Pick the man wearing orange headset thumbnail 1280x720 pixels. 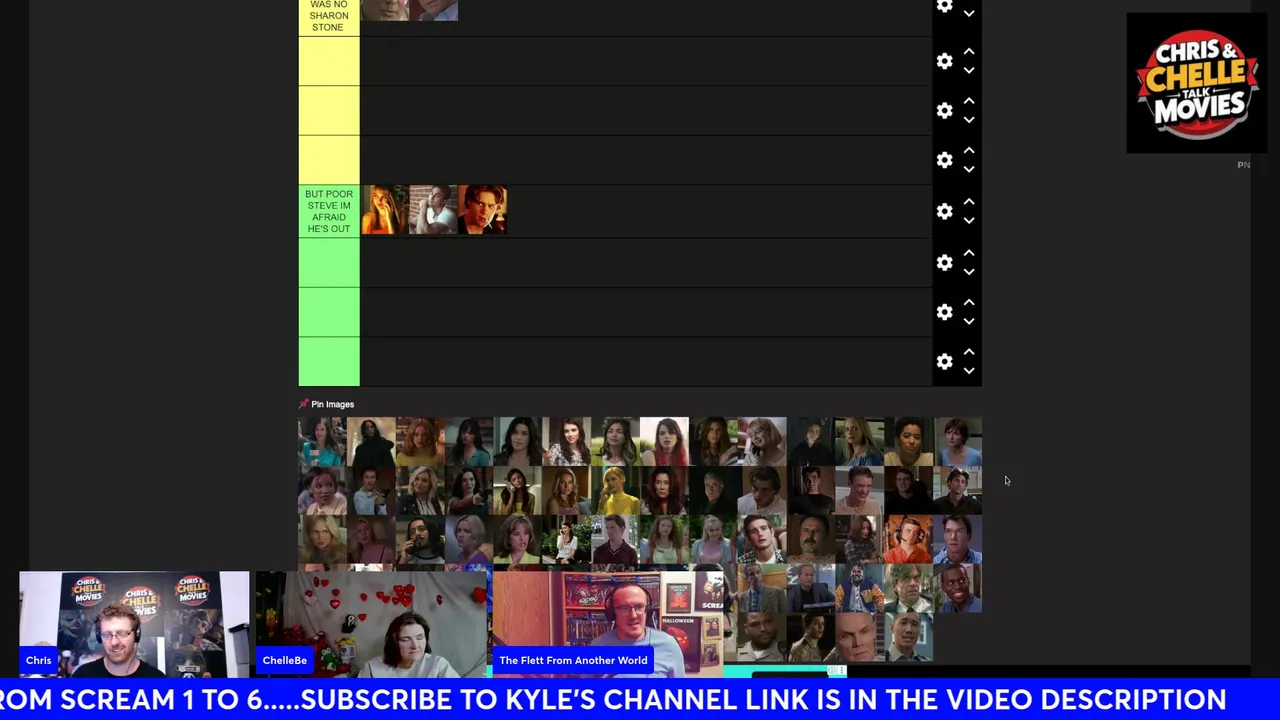909,539
